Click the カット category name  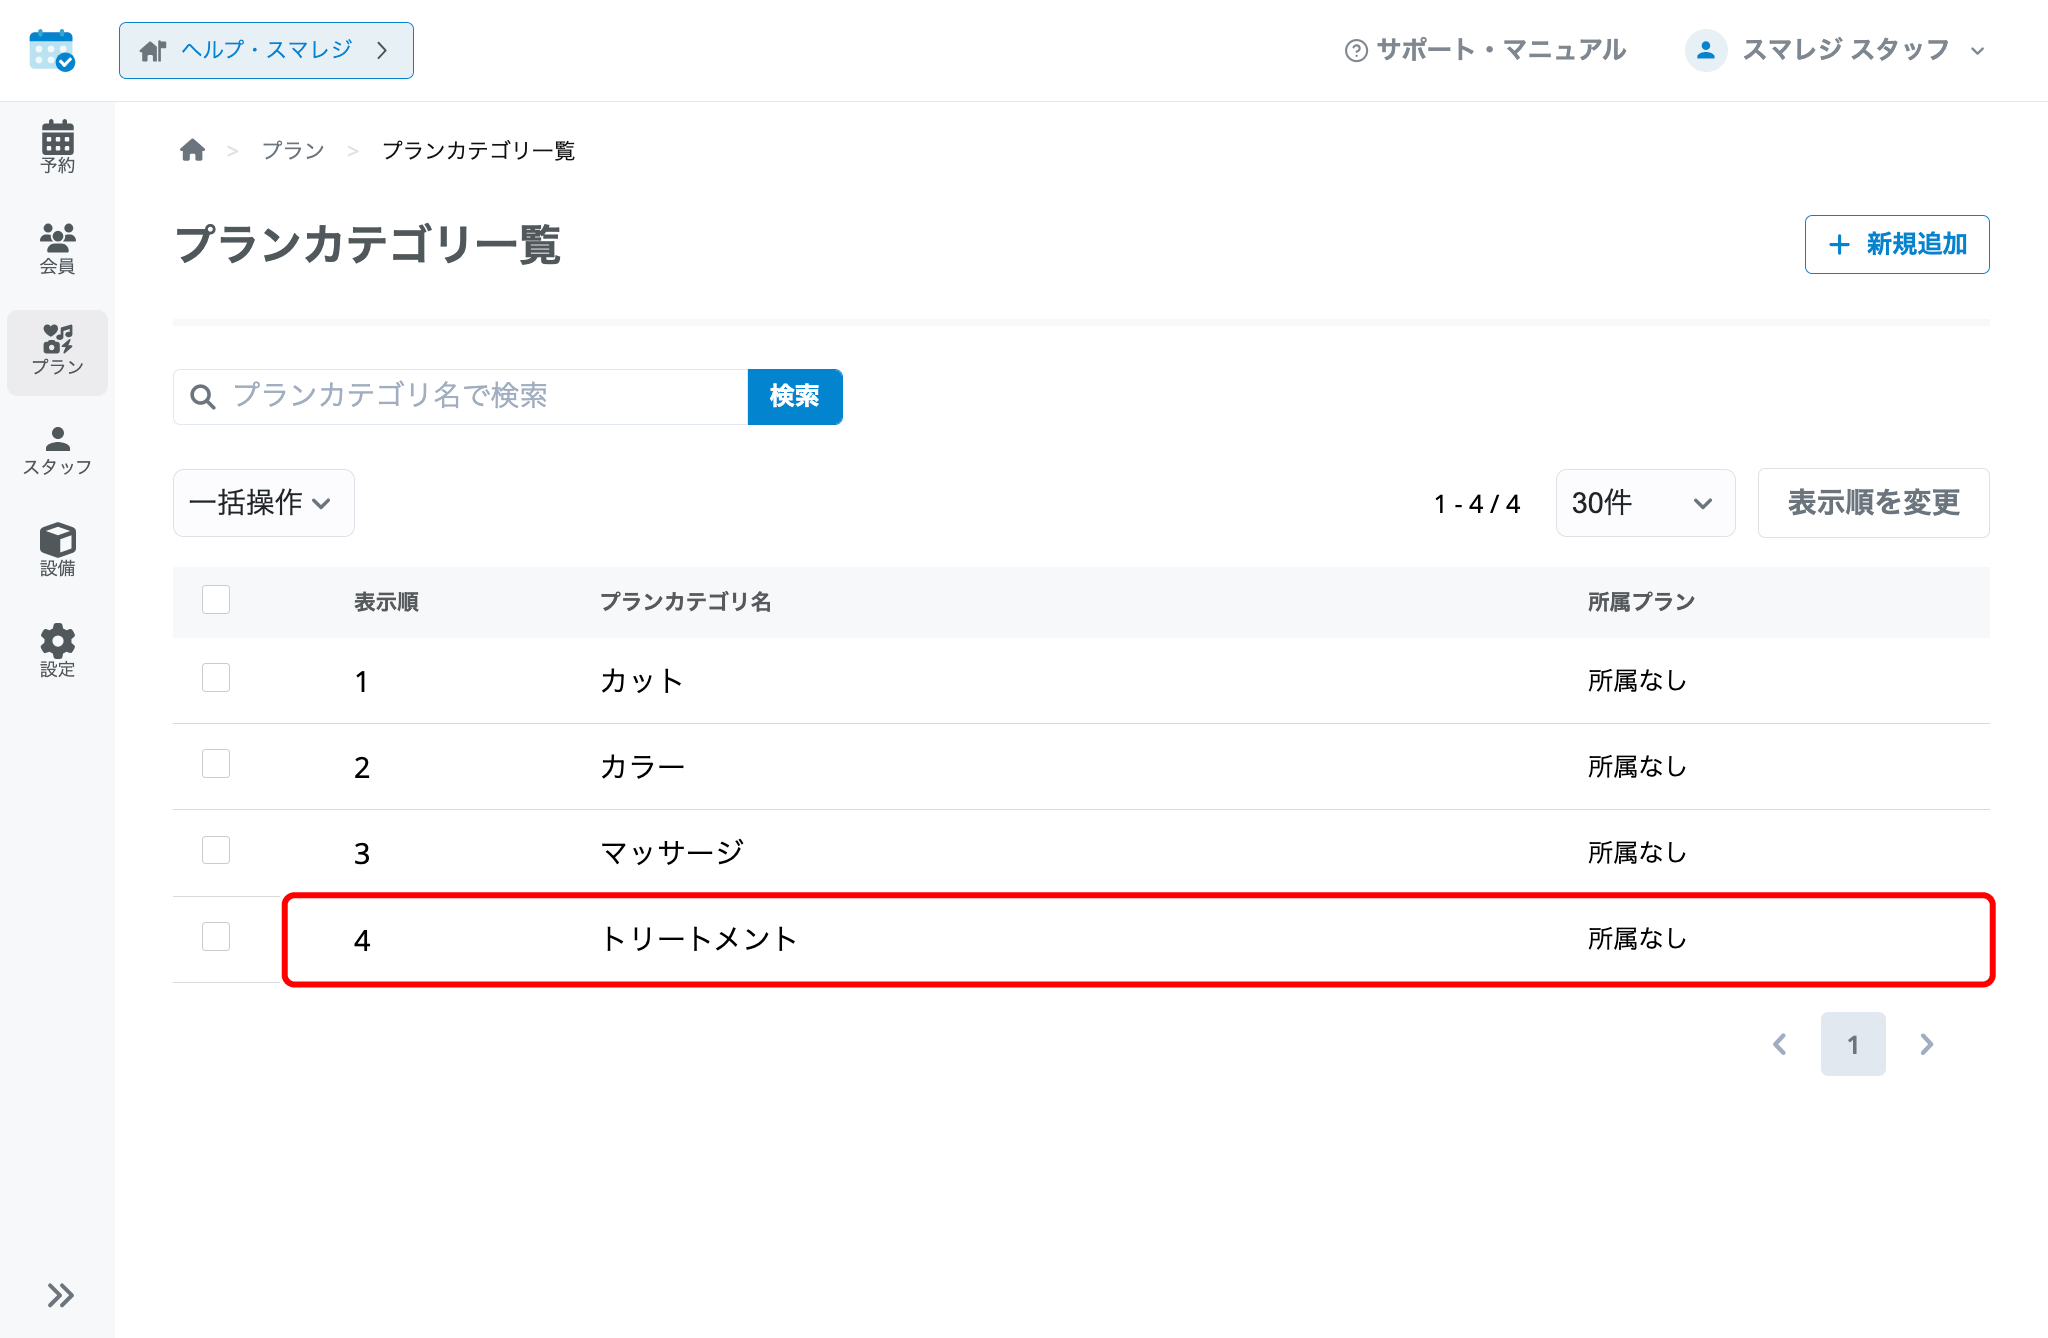(x=642, y=681)
